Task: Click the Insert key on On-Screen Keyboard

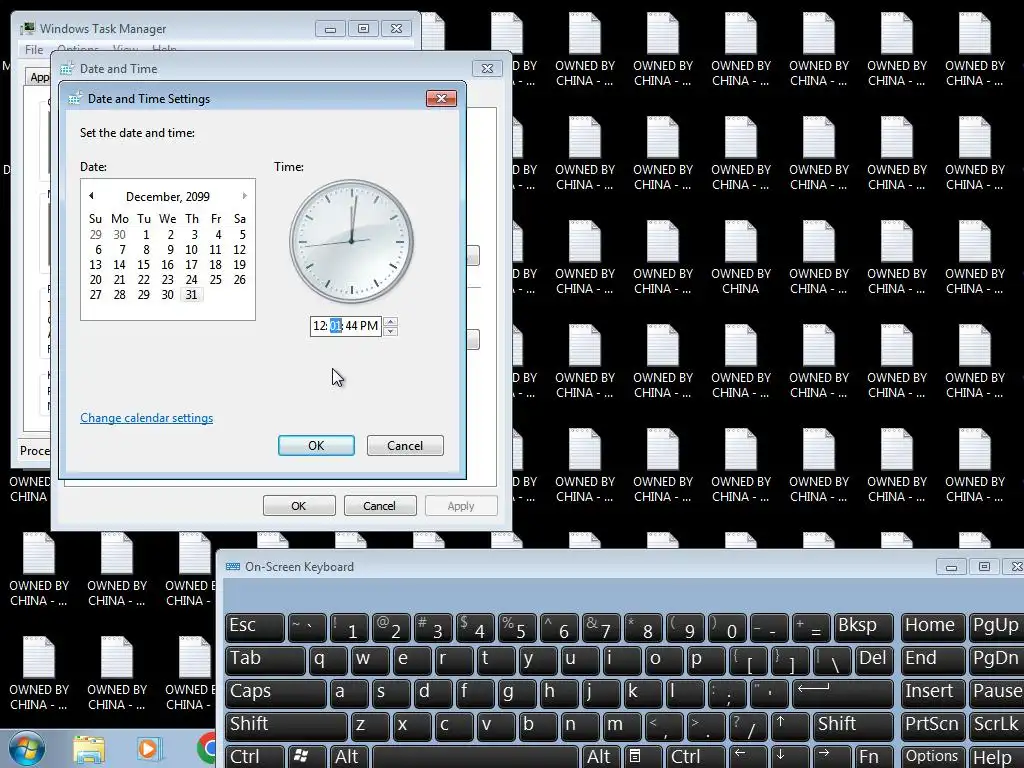Action: (933, 692)
